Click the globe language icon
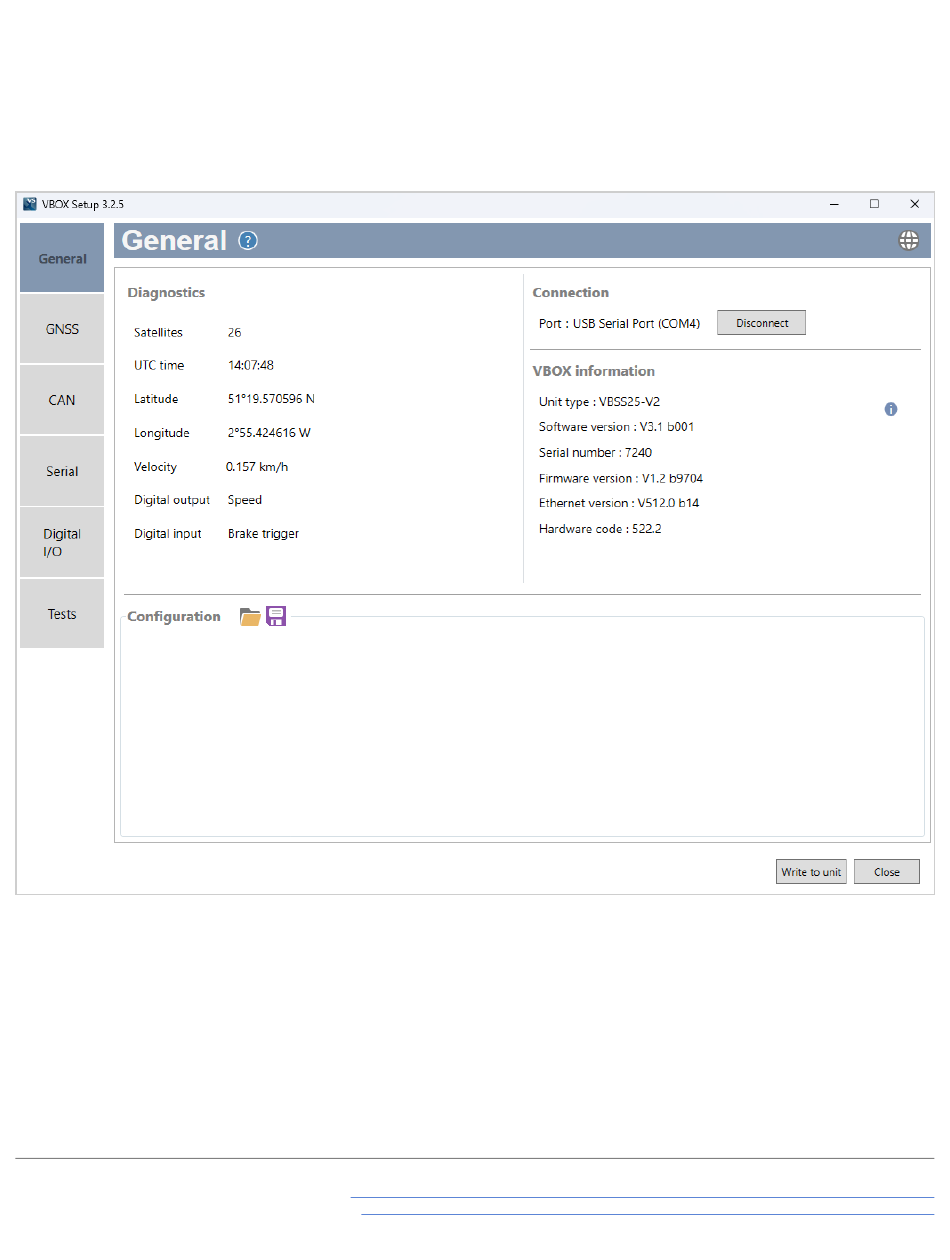The image size is (950, 1260). [x=908, y=240]
